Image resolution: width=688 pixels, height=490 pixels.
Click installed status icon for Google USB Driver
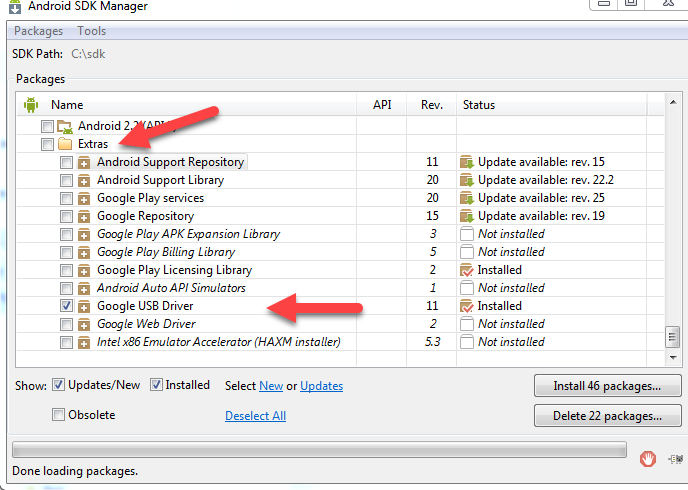467,306
